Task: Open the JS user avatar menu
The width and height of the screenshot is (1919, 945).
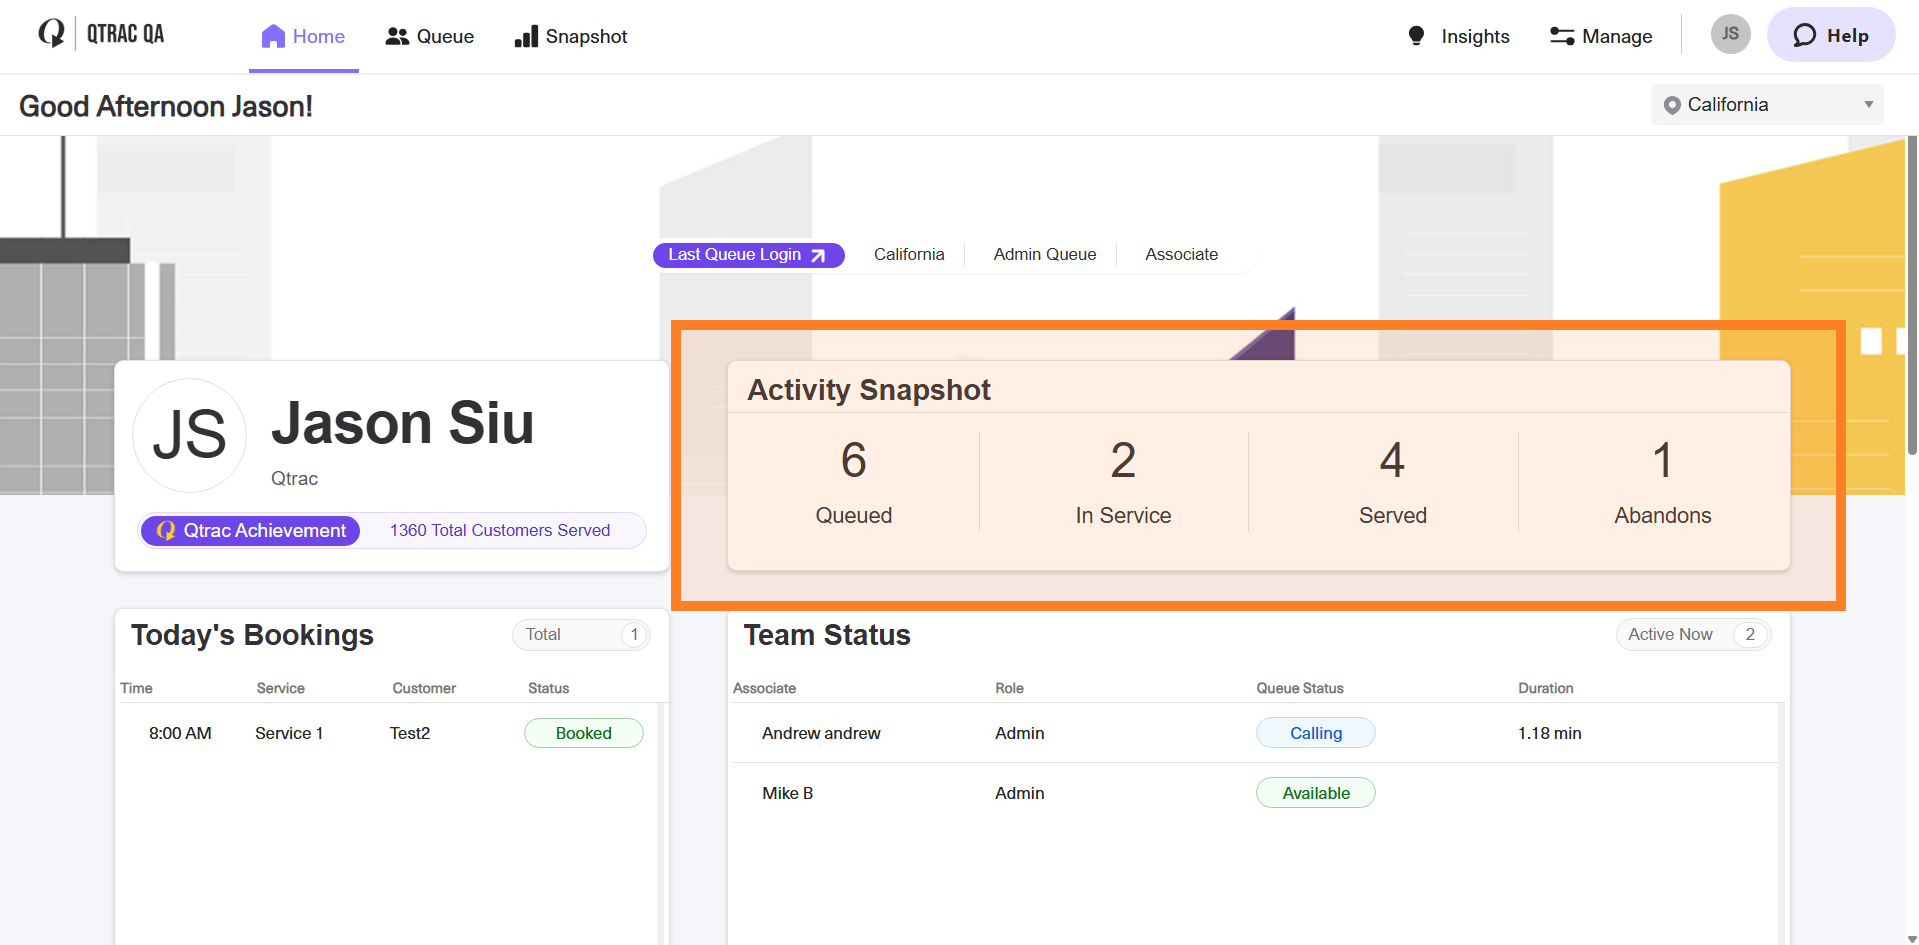Action: 1730,34
